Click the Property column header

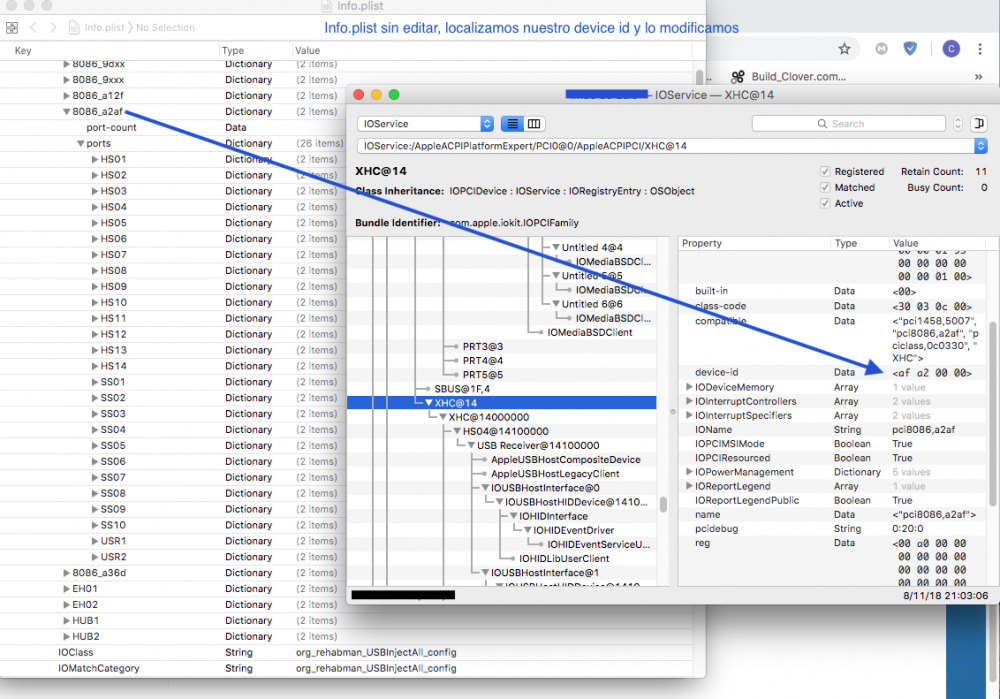[x=702, y=243]
